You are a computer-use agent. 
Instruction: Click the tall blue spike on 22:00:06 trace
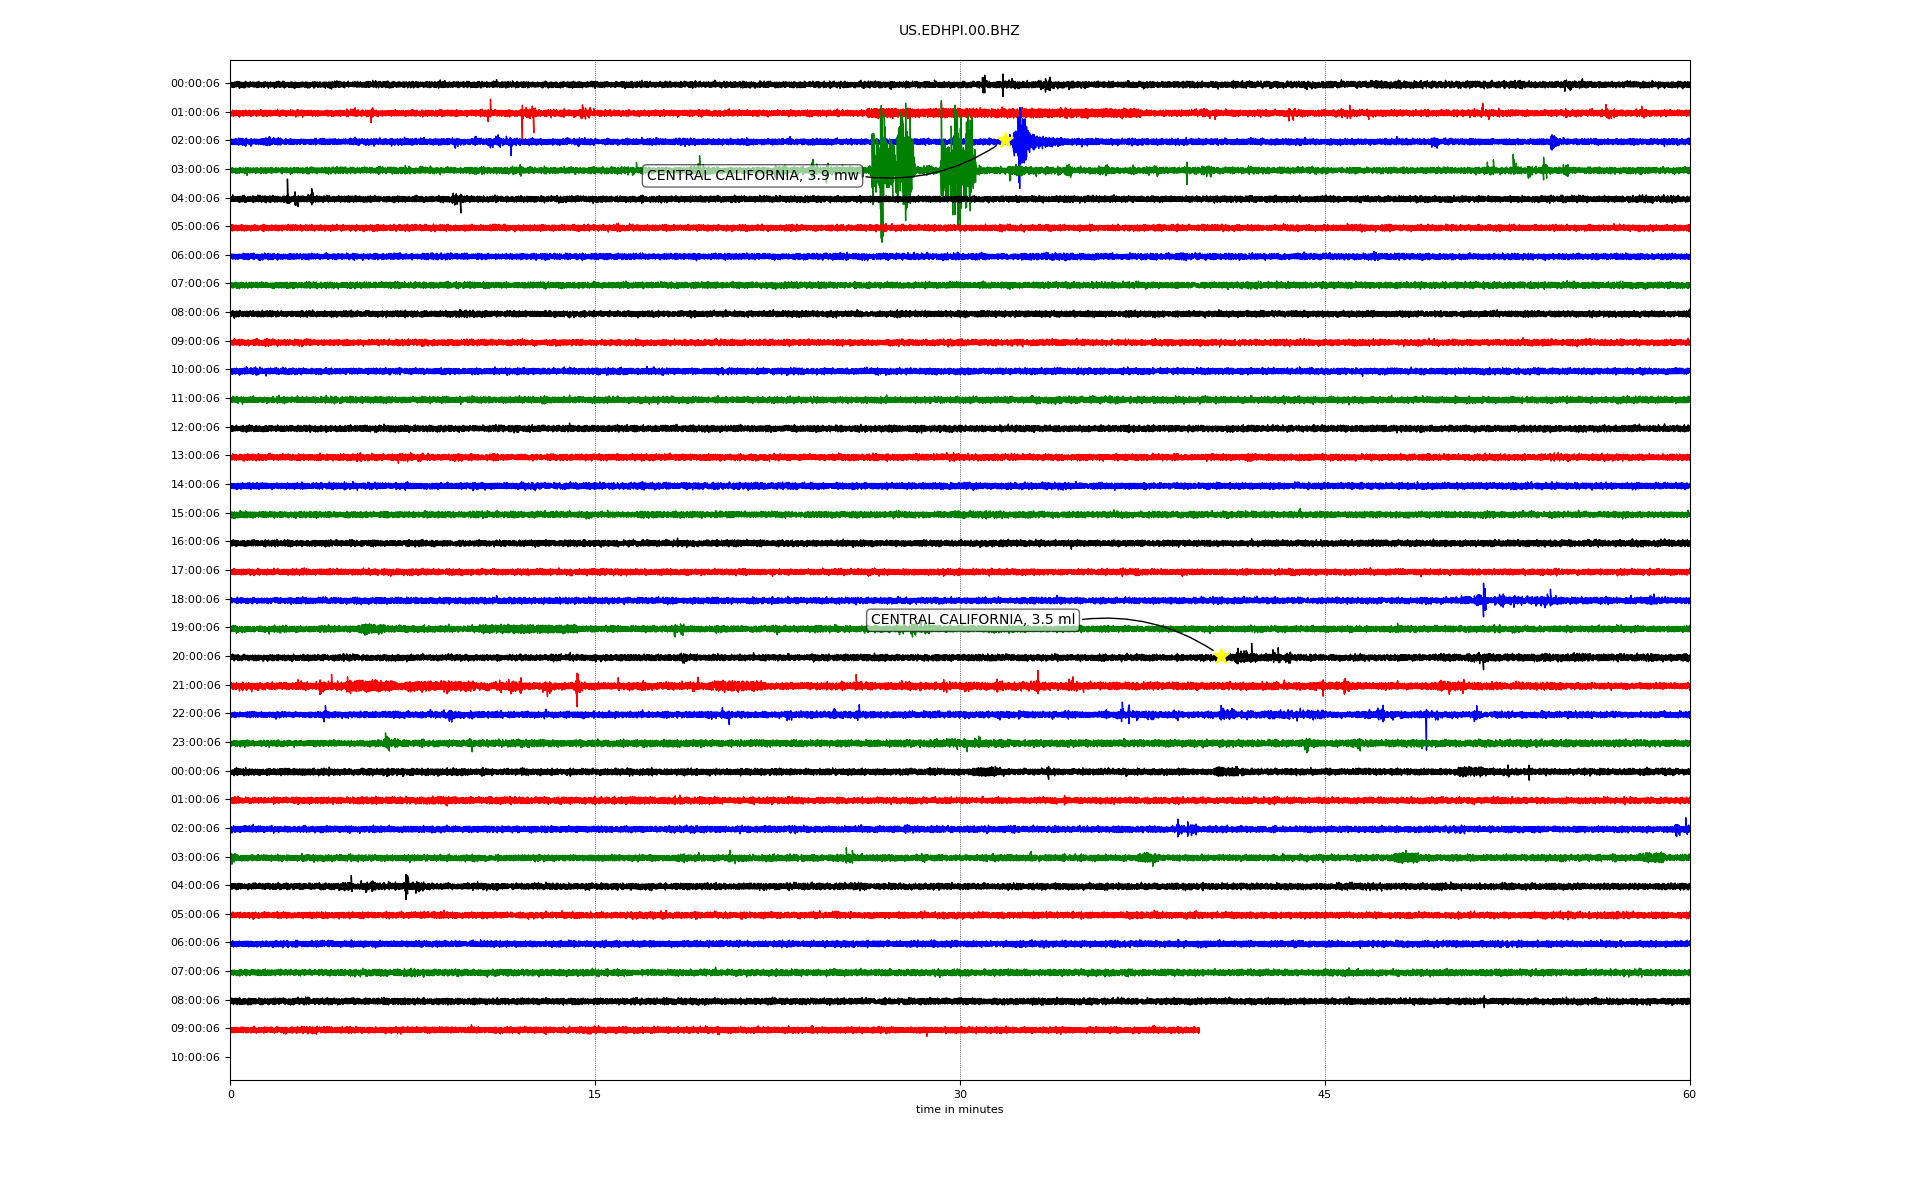click(x=1426, y=730)
